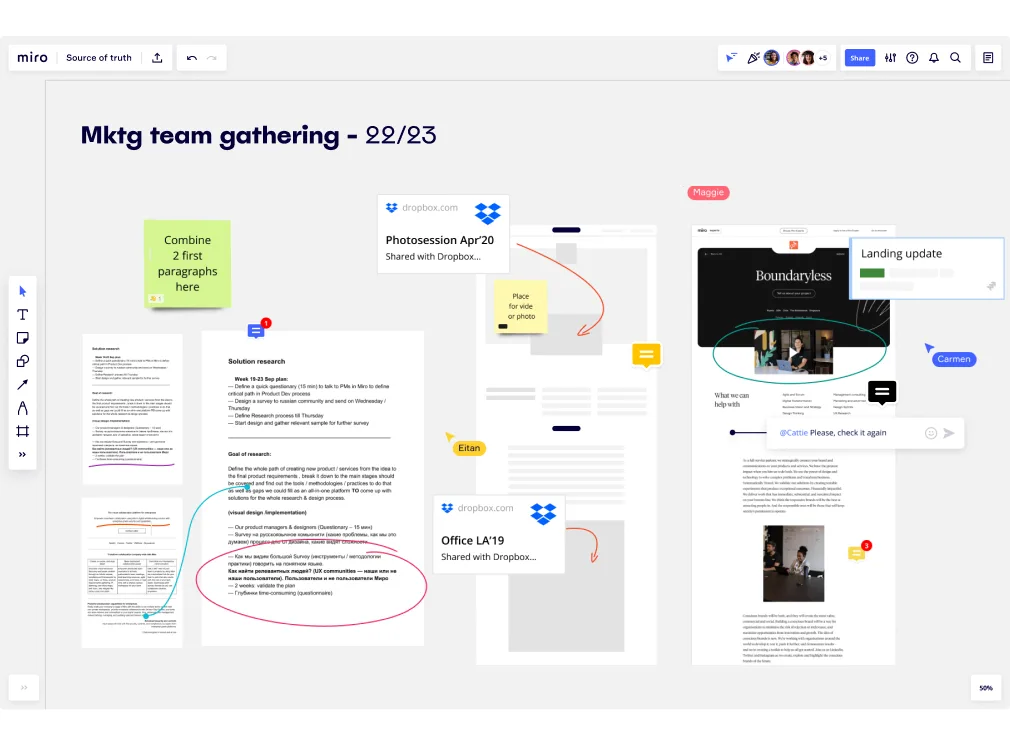
Task: Click the Landing update card
Action: [x=927, y=269]
